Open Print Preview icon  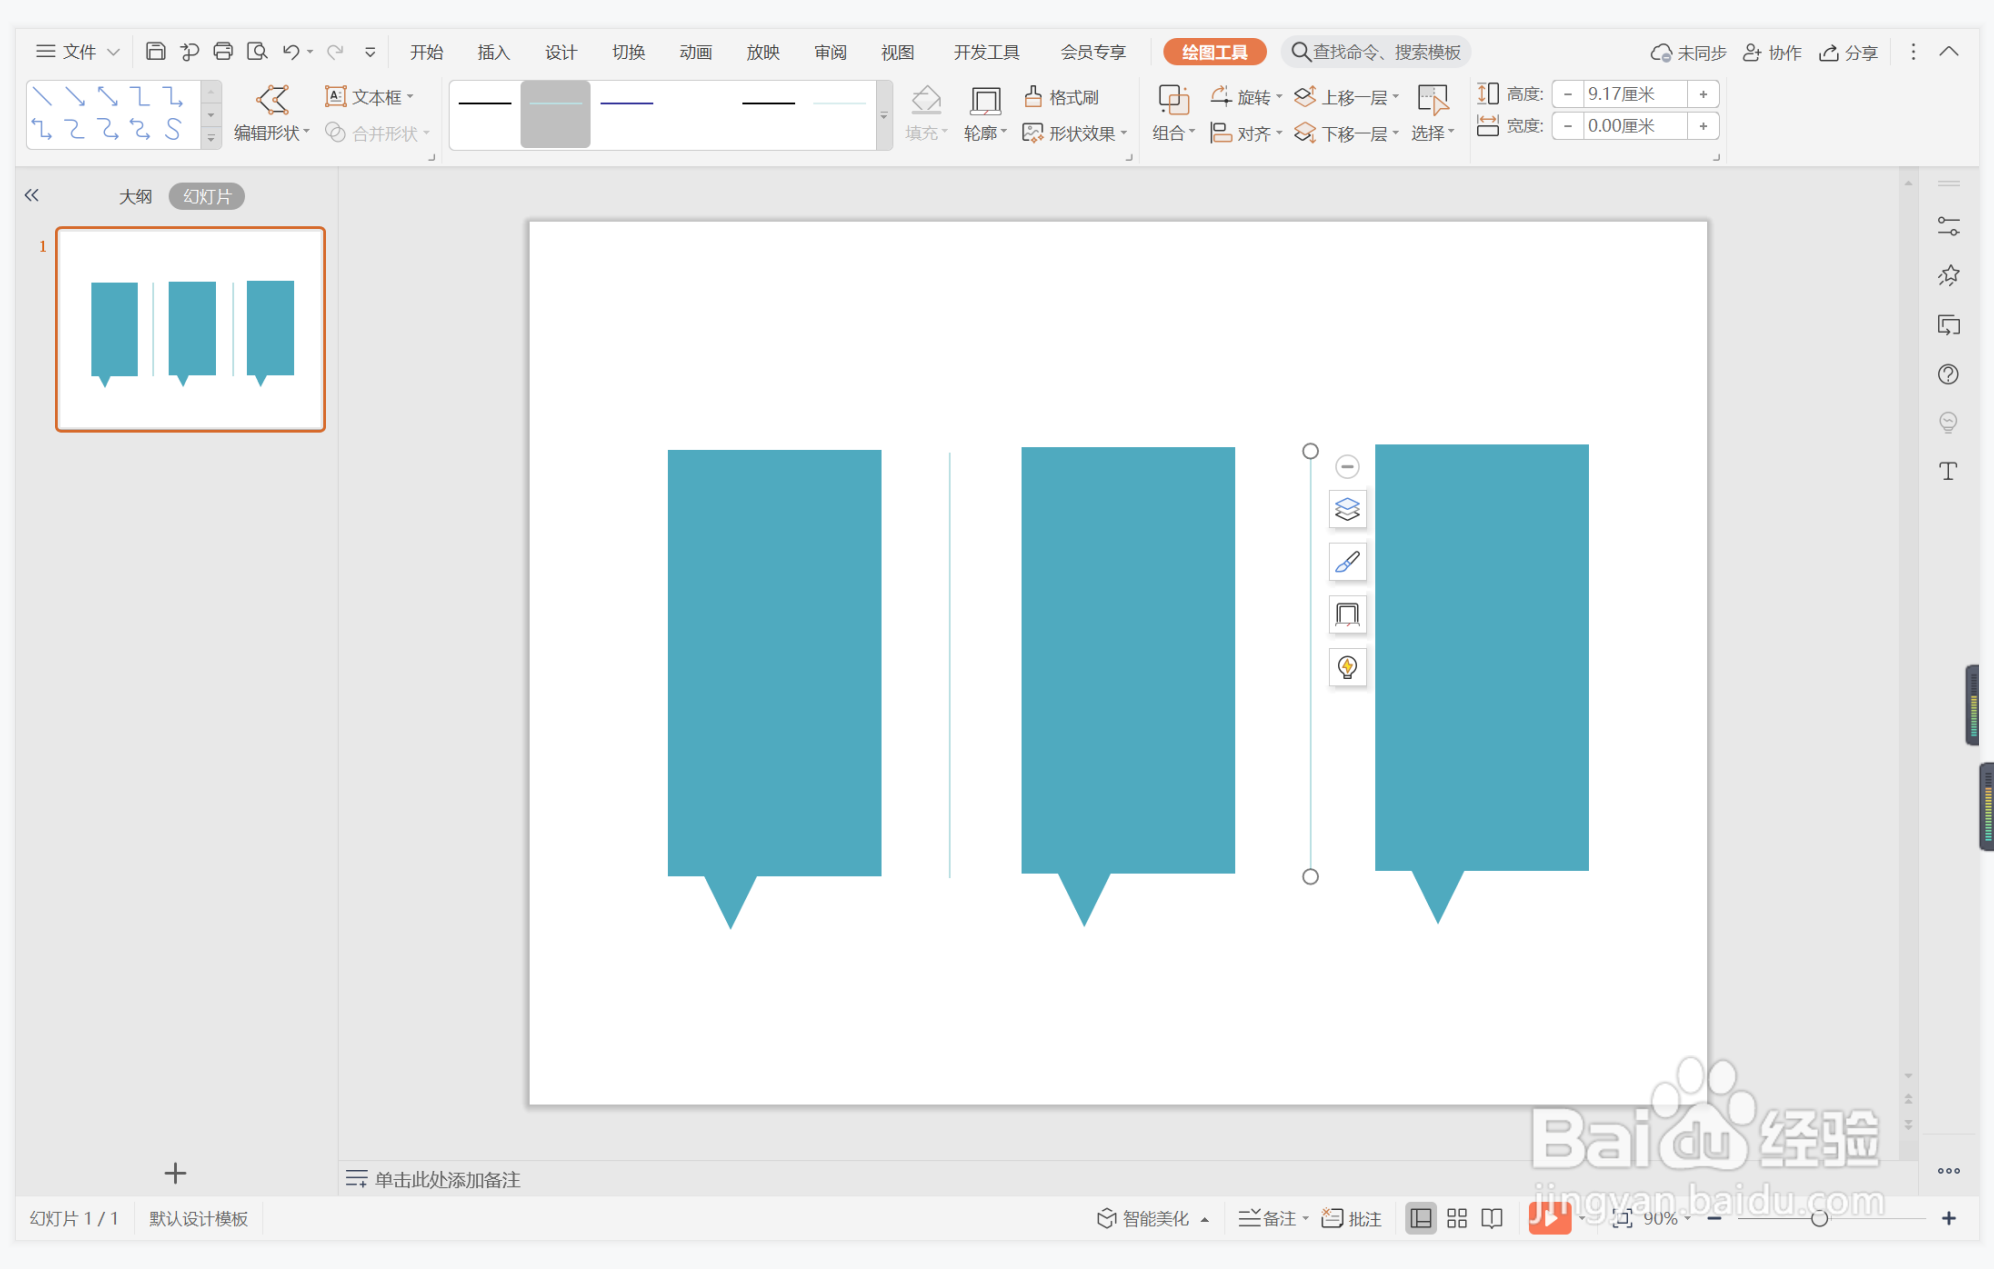tap(257, 51)
